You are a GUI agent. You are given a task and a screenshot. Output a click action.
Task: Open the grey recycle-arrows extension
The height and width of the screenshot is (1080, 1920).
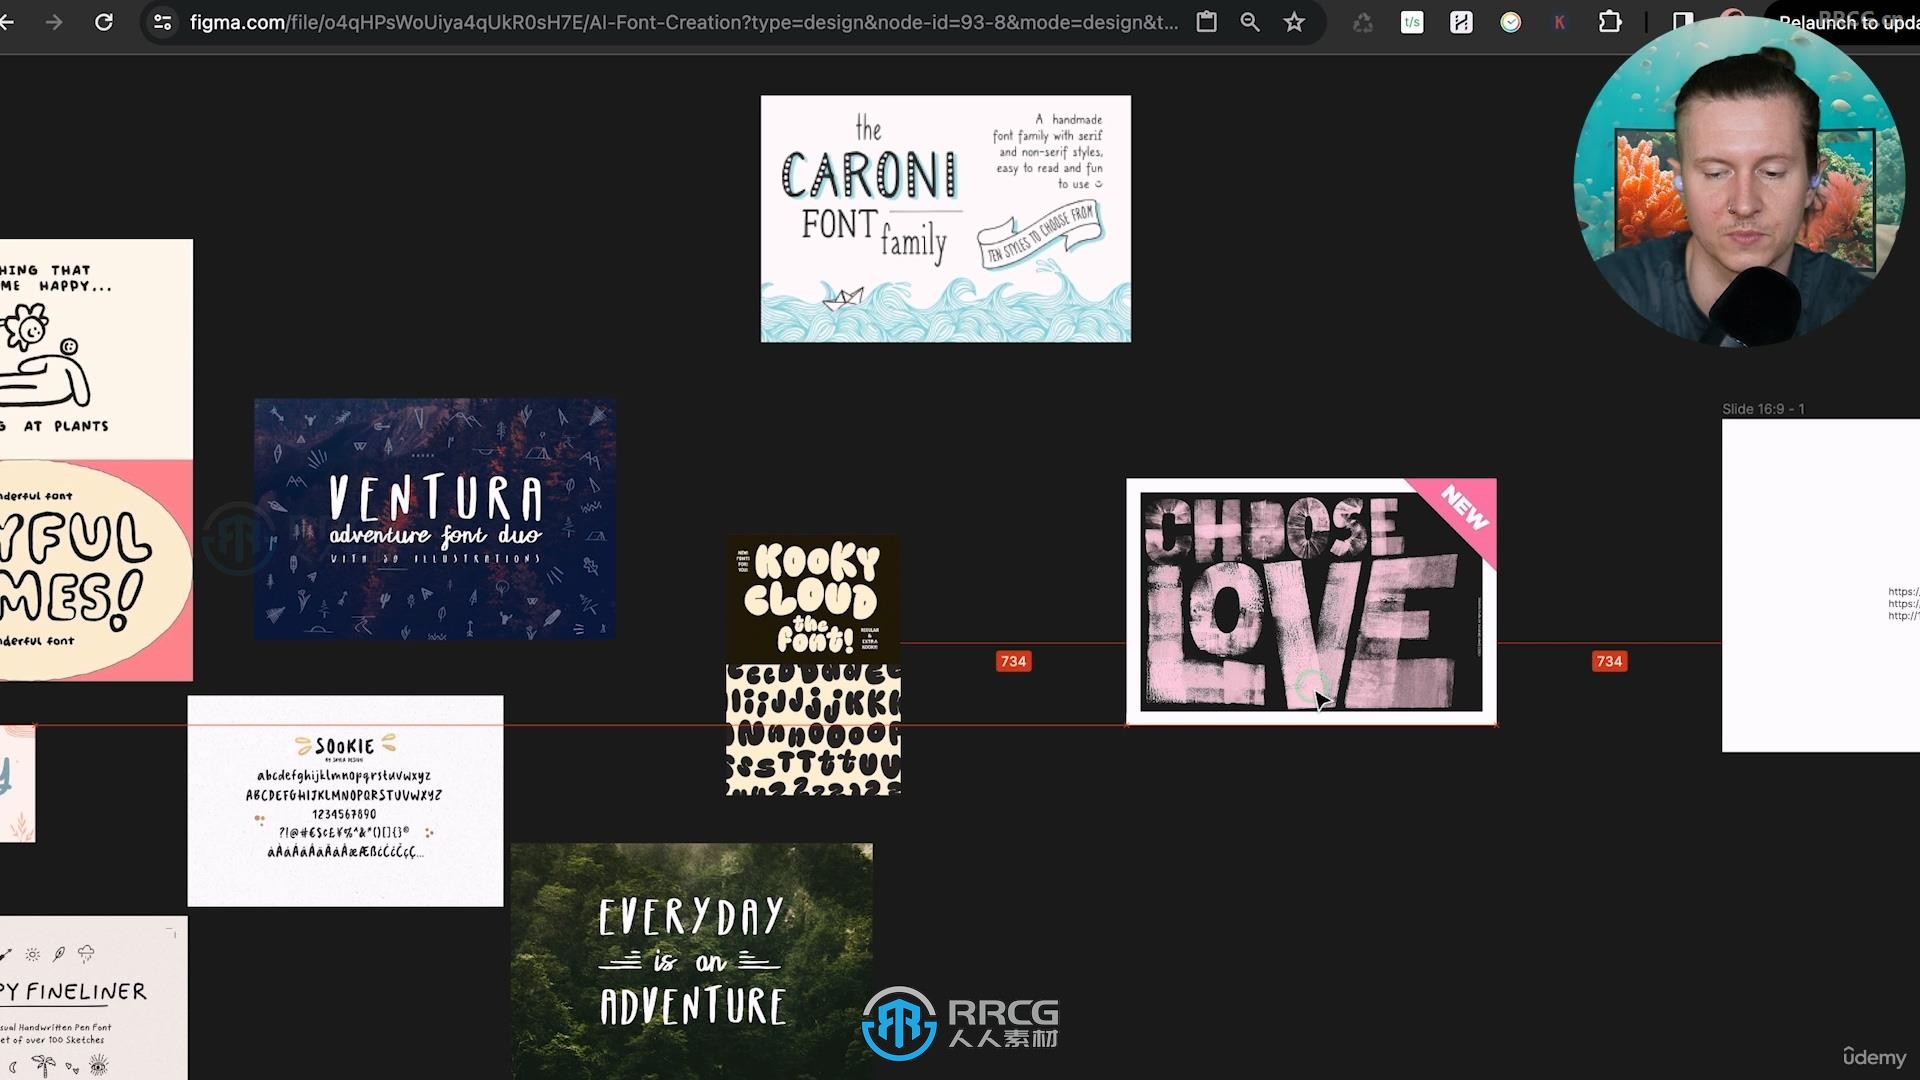coord(1363,22)
